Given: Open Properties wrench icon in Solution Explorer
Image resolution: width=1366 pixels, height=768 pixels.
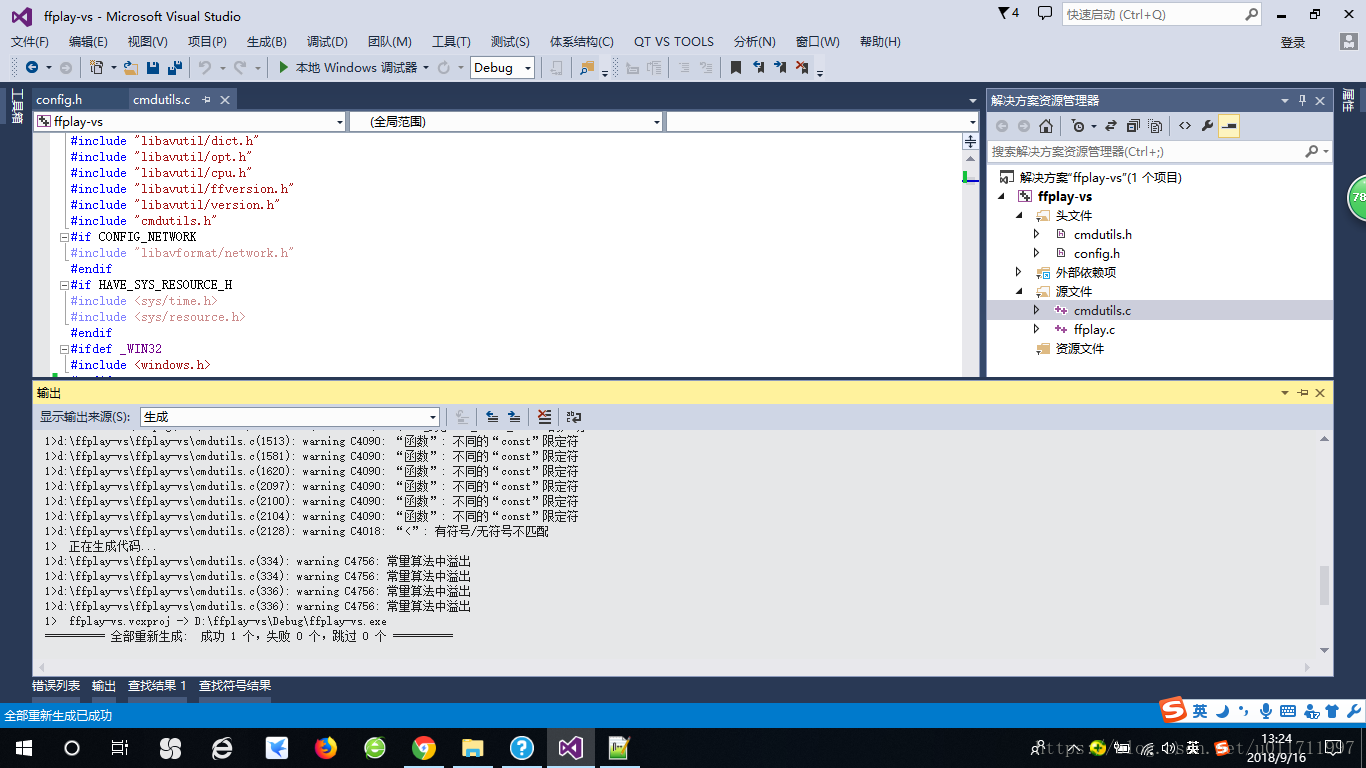Looking at the screenshot, I should pos(1207,126).
